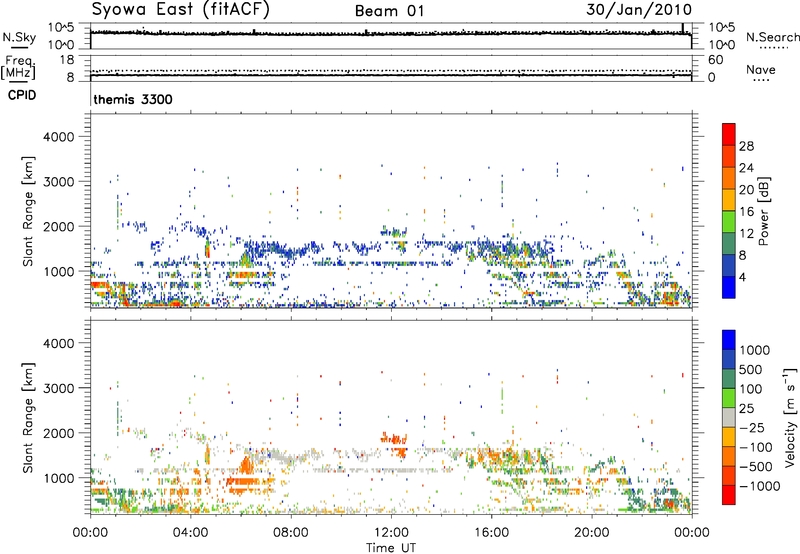Select the "Beam 01" header label
This screenshot has height=554, width=800.
tap(389, 11)
